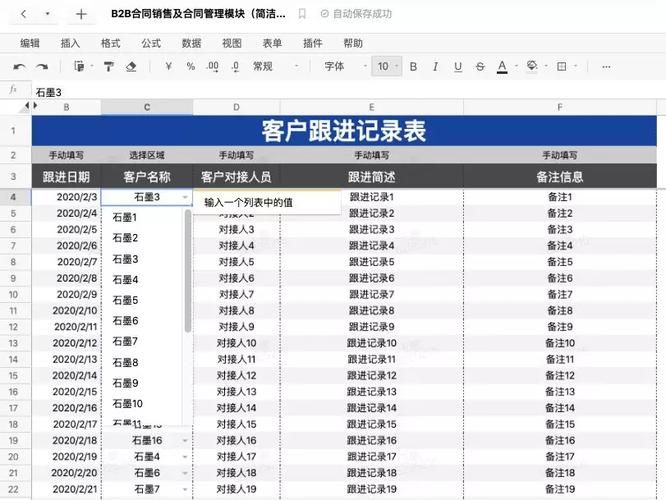Open the 编辑 menu

(30, 43)
